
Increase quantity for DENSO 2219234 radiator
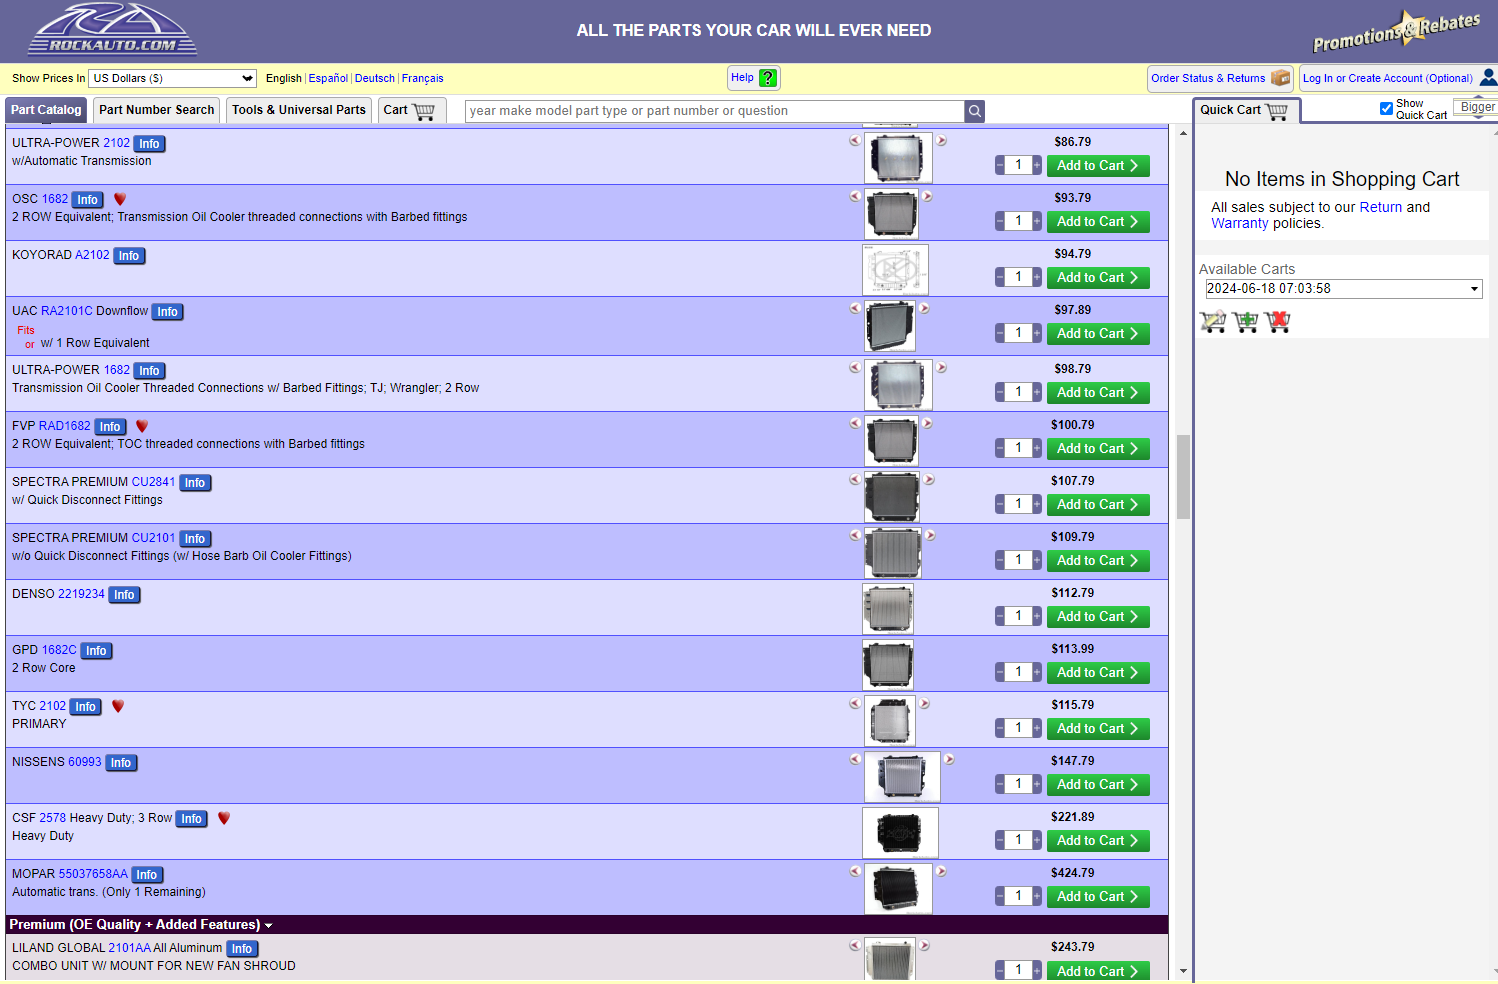[x=1037, y=616]
